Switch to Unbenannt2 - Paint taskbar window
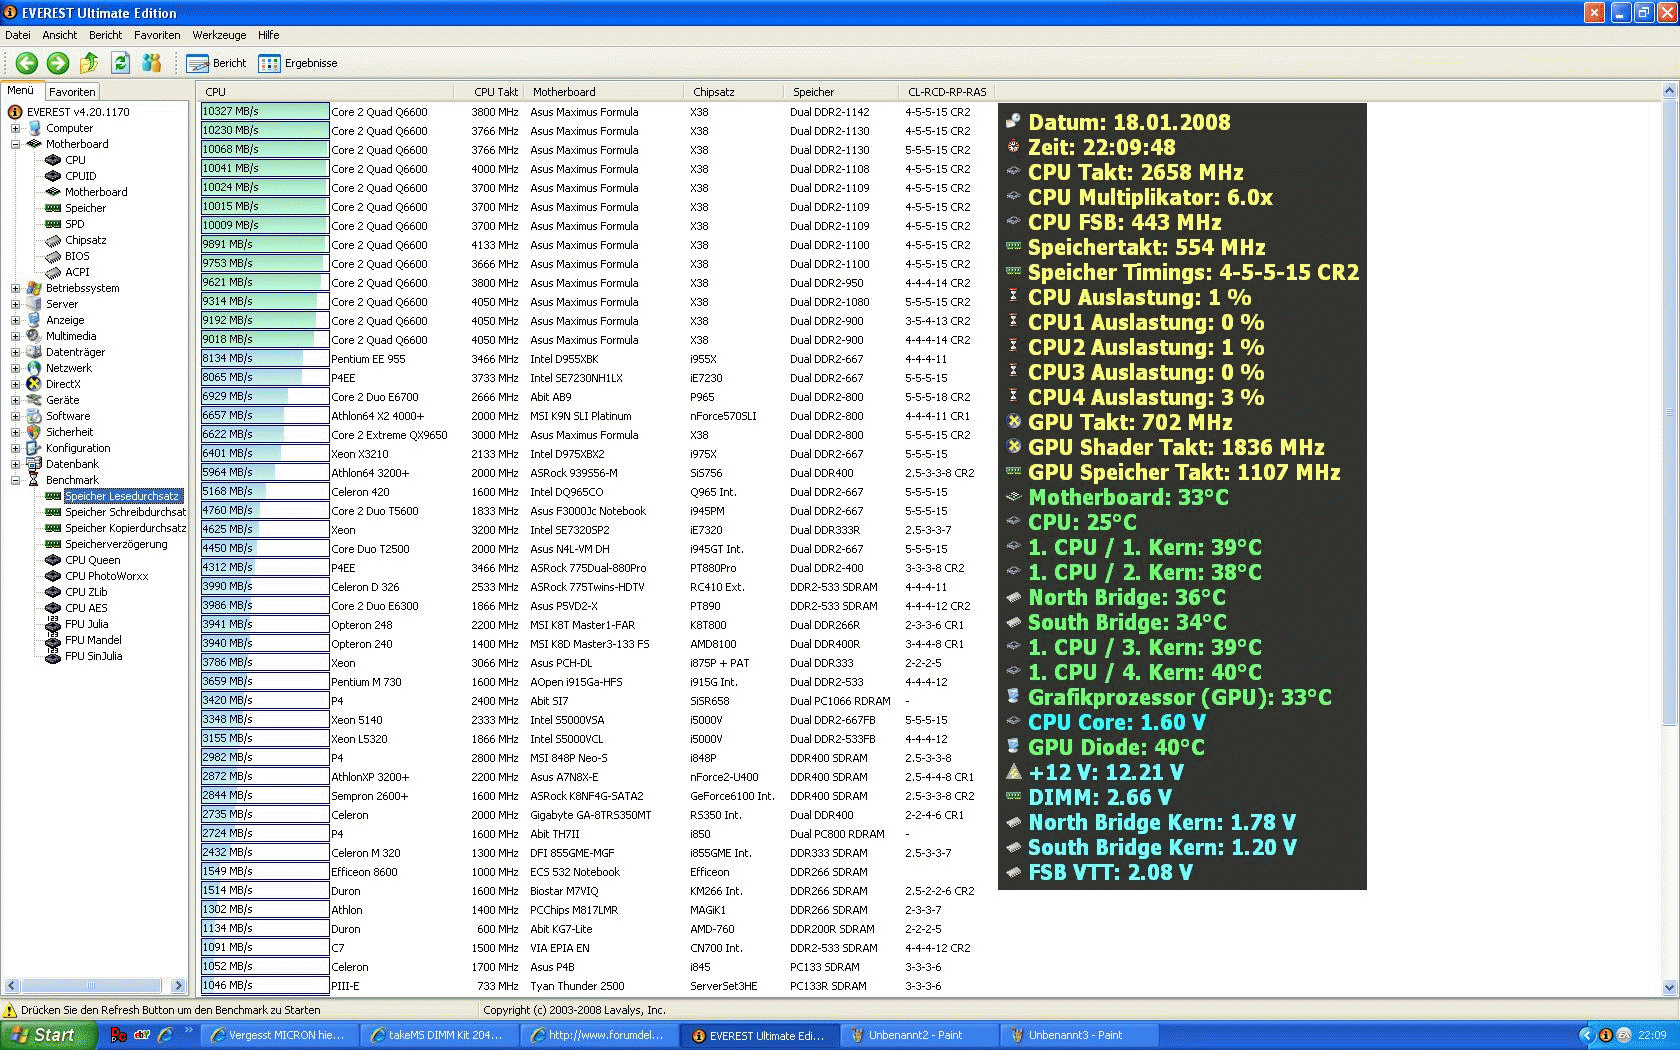Image resolution: width=1680 pixels, height=1050 pixels. 920,1035
